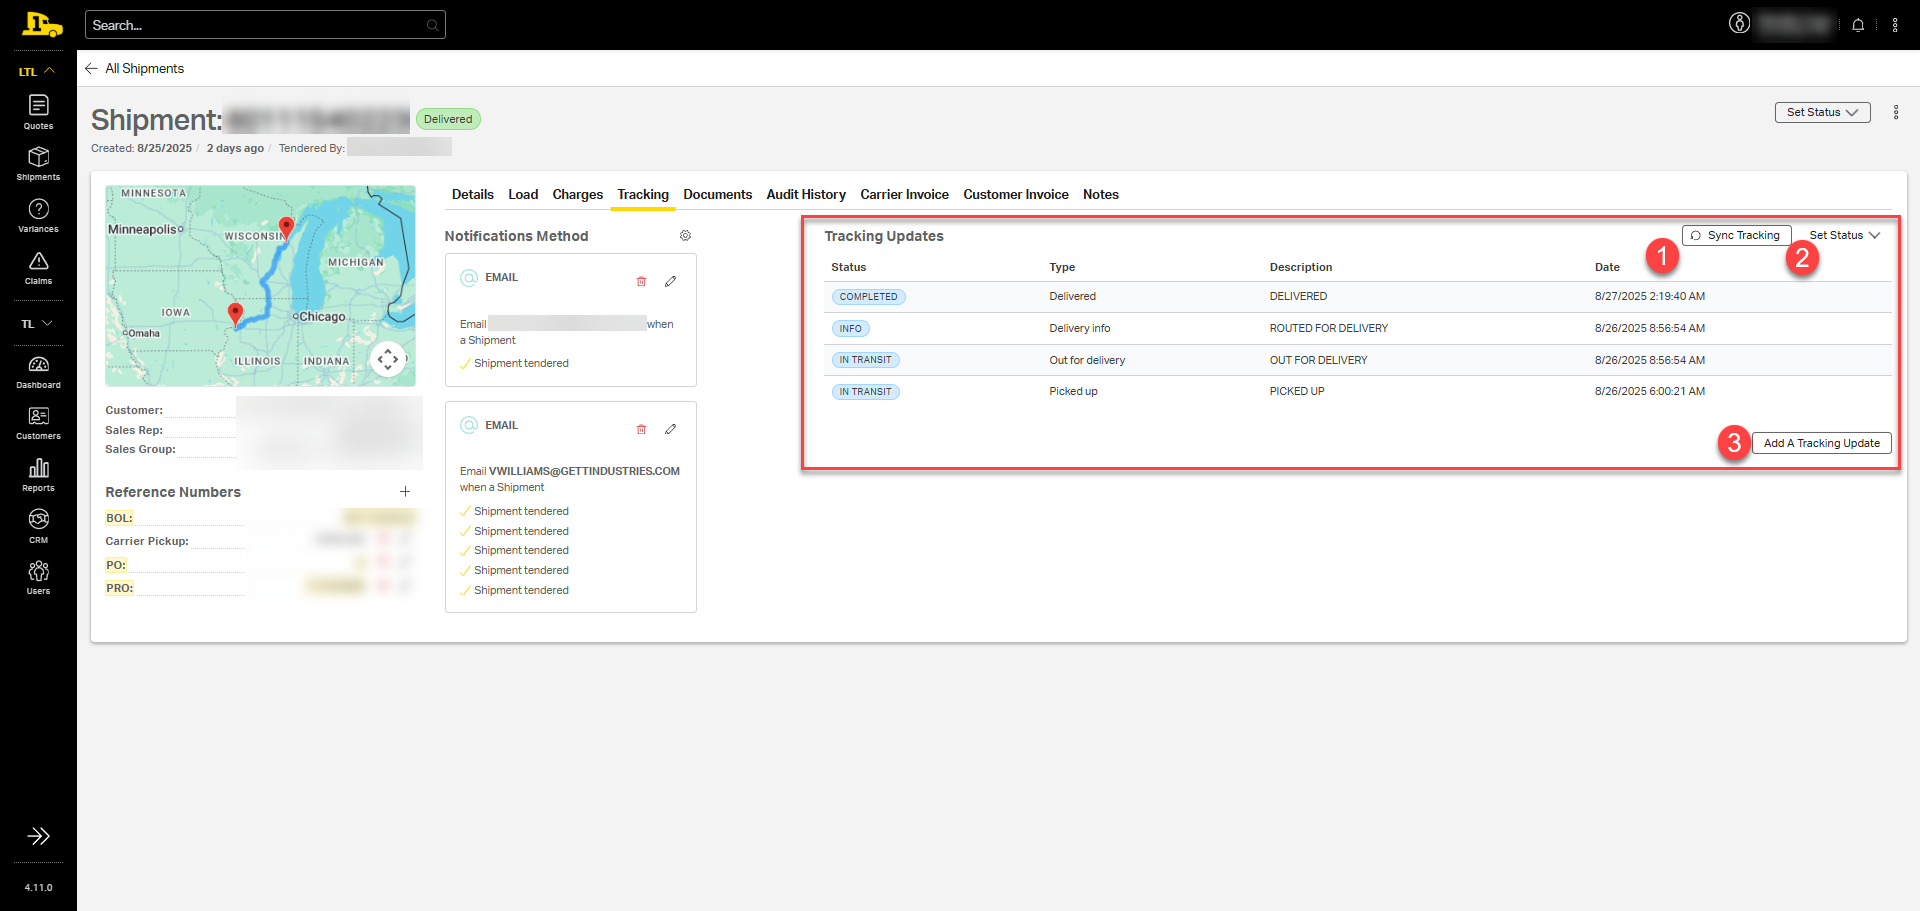Click the notifications bell icon
1920x911 pixels.
coord(1858,25)
